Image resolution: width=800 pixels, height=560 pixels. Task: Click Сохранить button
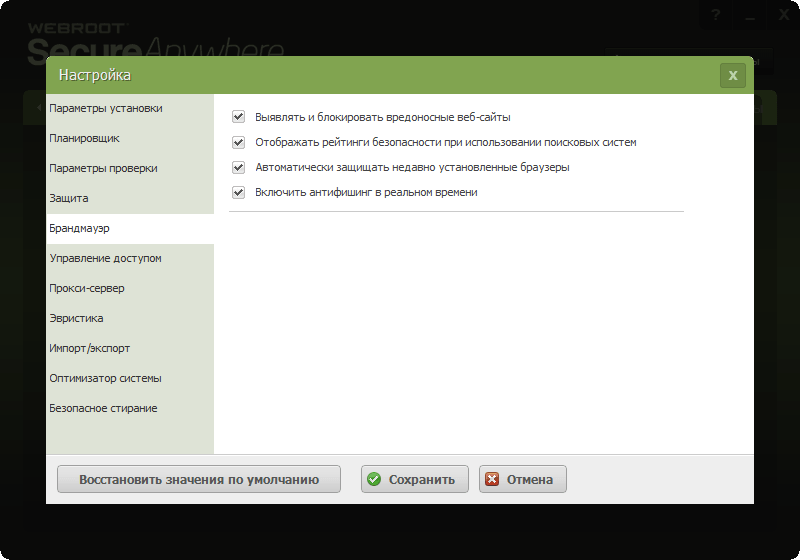(415, 479)
